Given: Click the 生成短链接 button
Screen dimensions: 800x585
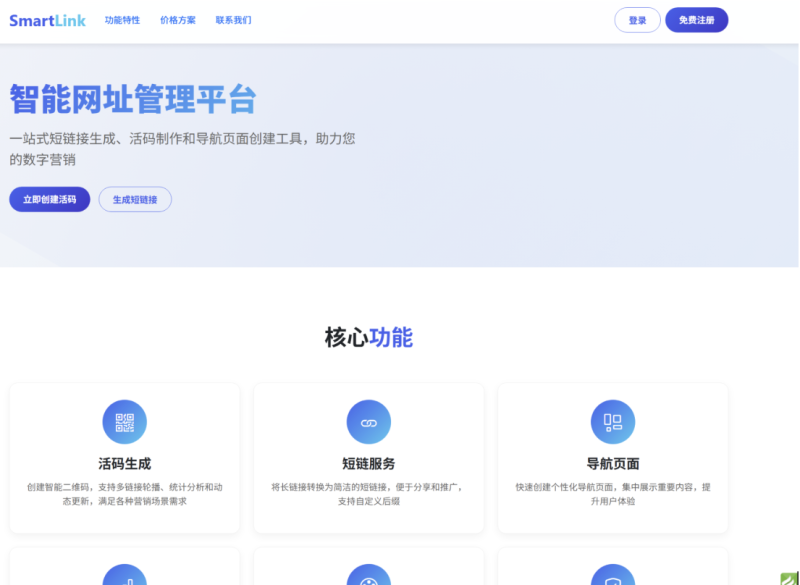Looking at the screenshot, I should 135,199.
